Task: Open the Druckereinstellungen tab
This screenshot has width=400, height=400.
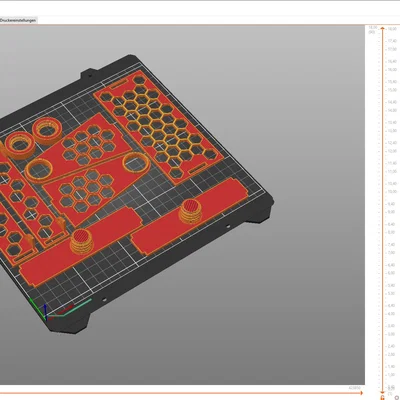Action: 18,20
